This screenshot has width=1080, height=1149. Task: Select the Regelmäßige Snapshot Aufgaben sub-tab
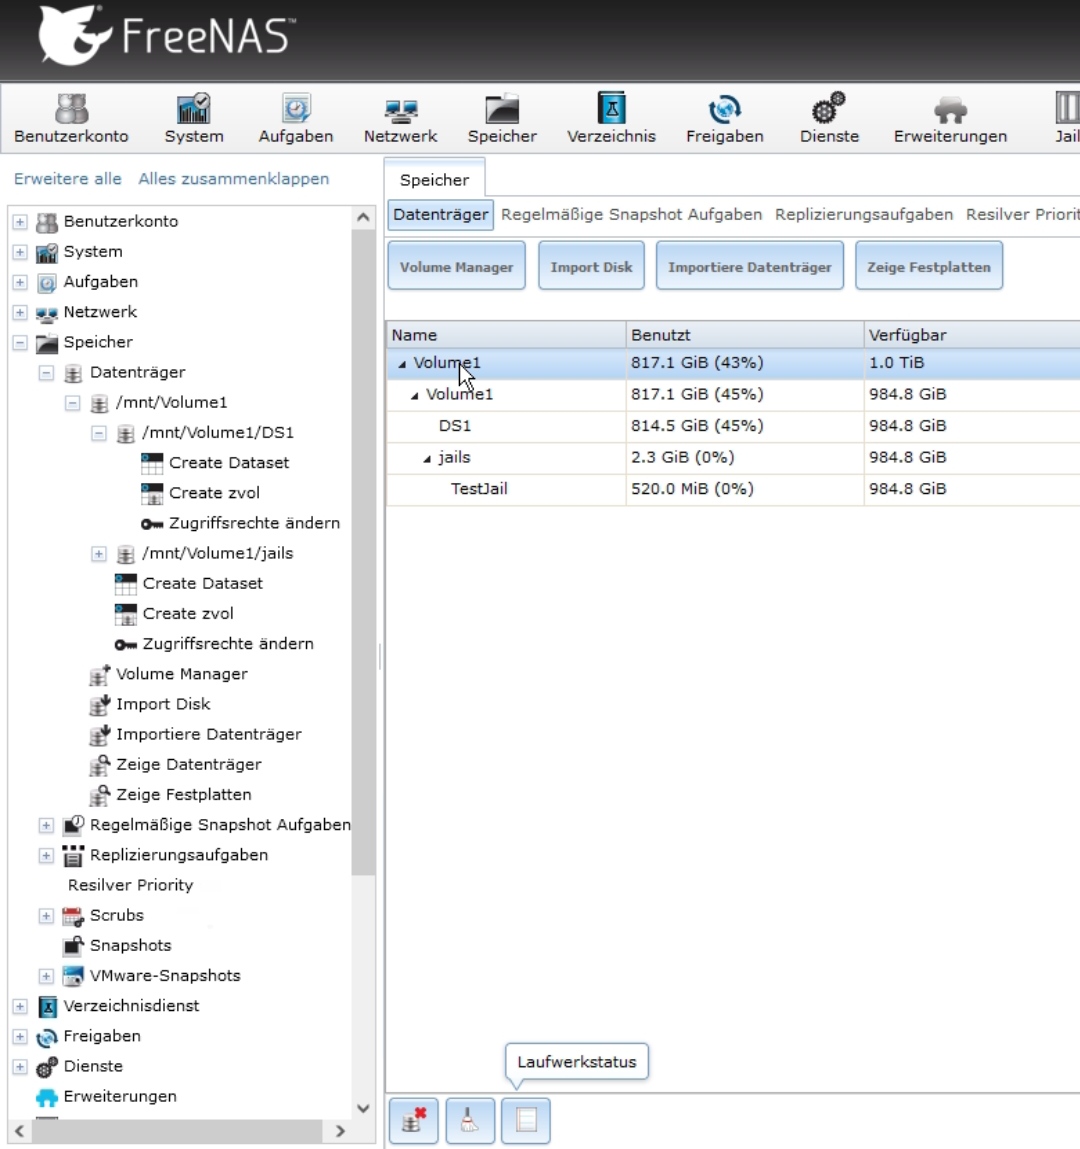(x=632, y=215)
